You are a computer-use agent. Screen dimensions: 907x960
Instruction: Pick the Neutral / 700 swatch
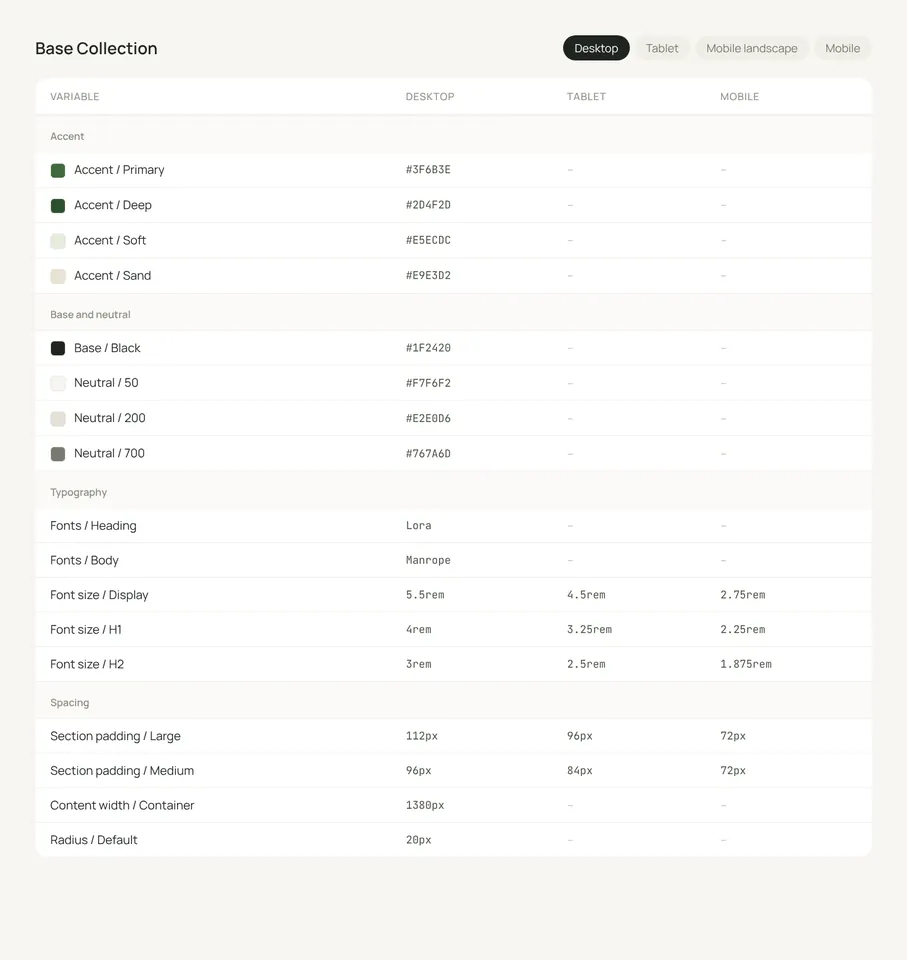tap(58, 454)
